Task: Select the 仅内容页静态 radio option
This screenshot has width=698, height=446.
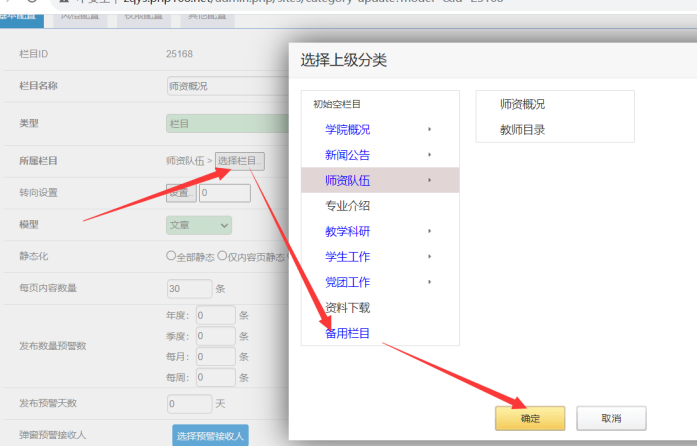Action: coord(222,256)
